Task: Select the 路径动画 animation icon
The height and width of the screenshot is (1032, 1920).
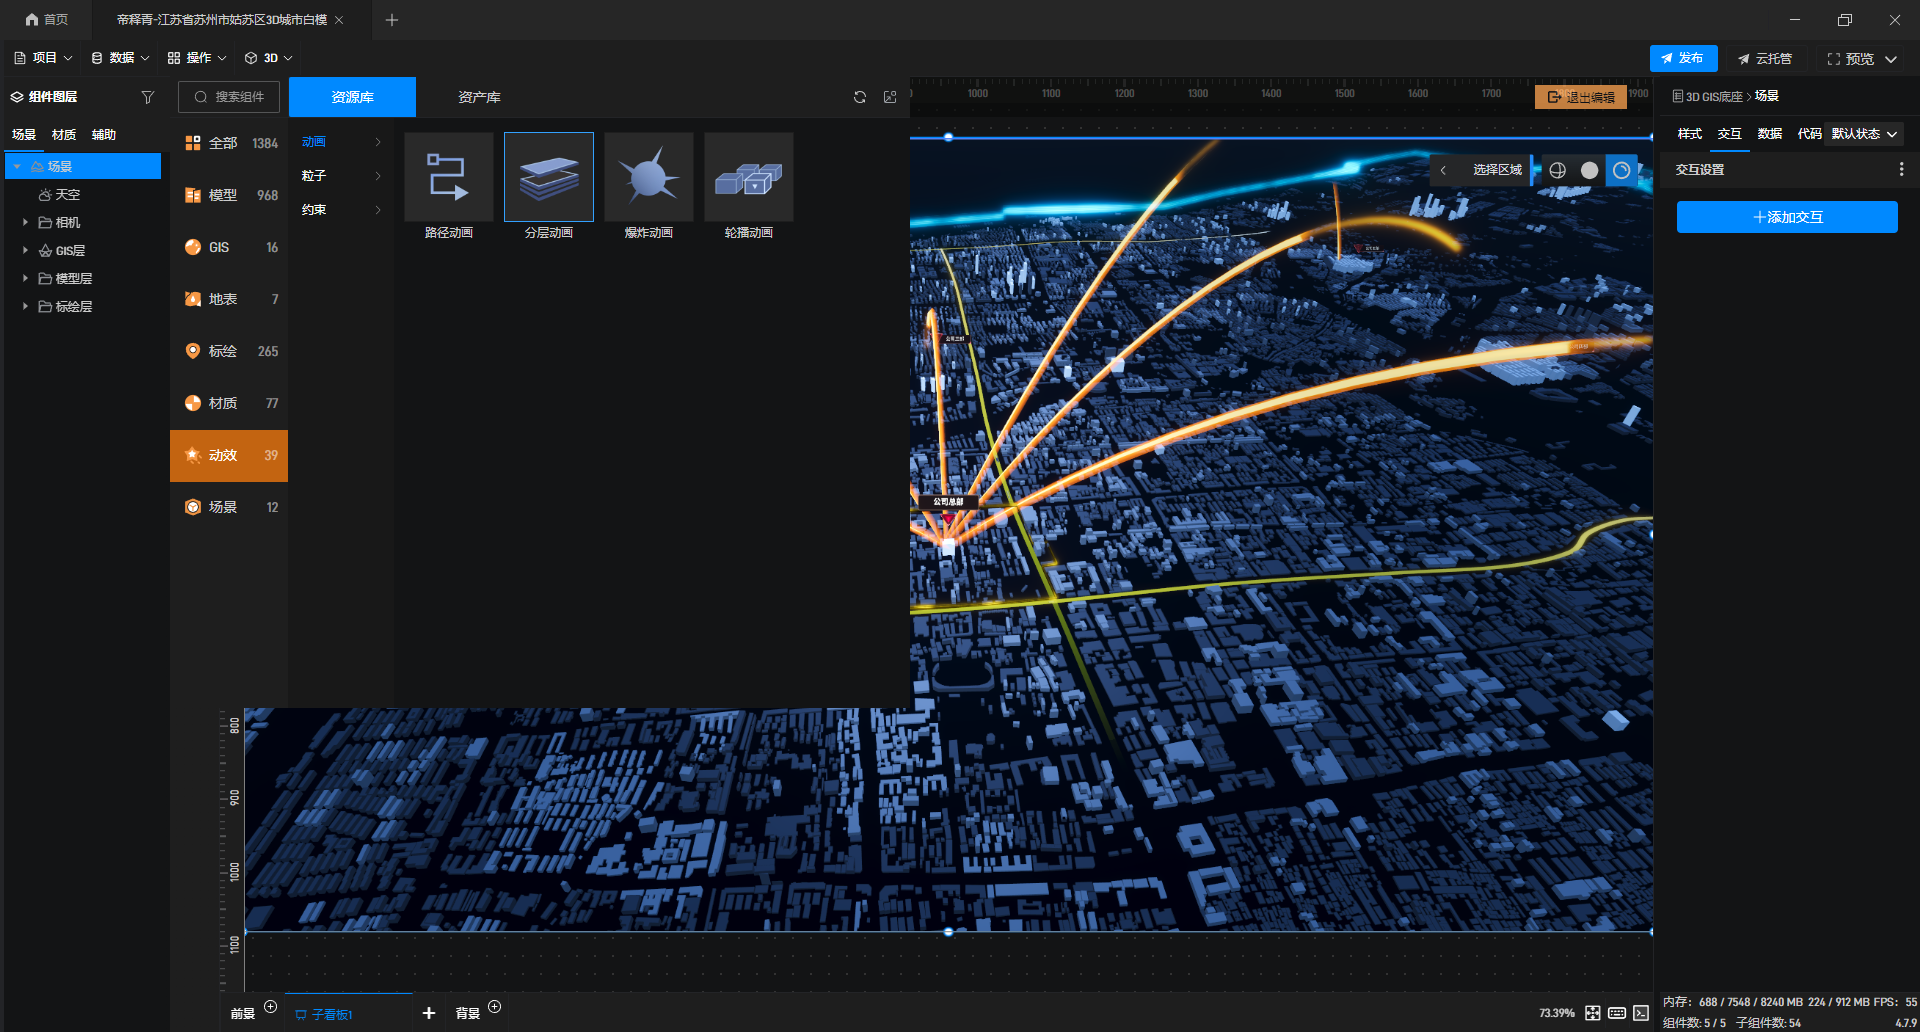Action: tap(448, 177)
